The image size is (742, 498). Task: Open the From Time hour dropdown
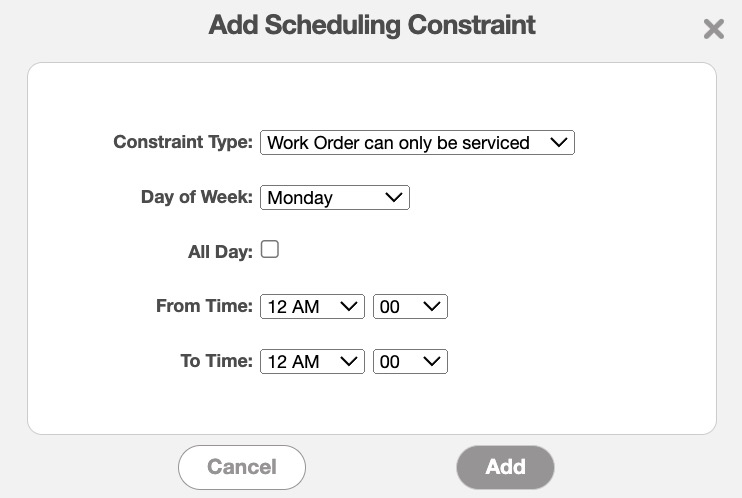(x=312, y=307)
